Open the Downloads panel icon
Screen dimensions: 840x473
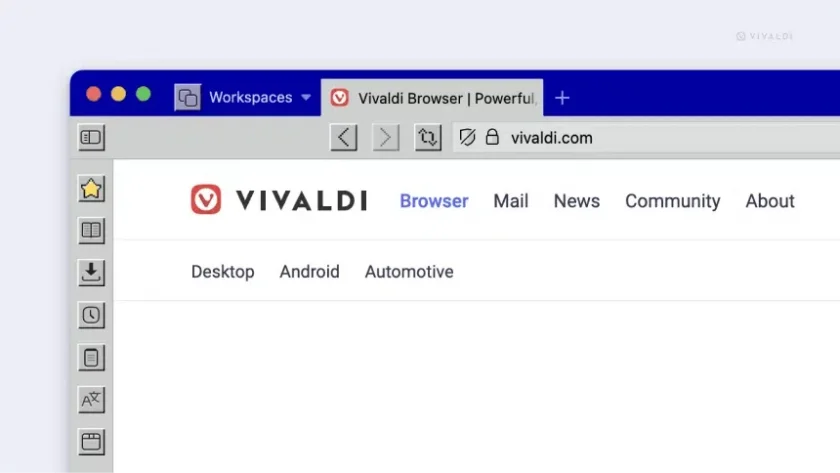coord(91,273)
